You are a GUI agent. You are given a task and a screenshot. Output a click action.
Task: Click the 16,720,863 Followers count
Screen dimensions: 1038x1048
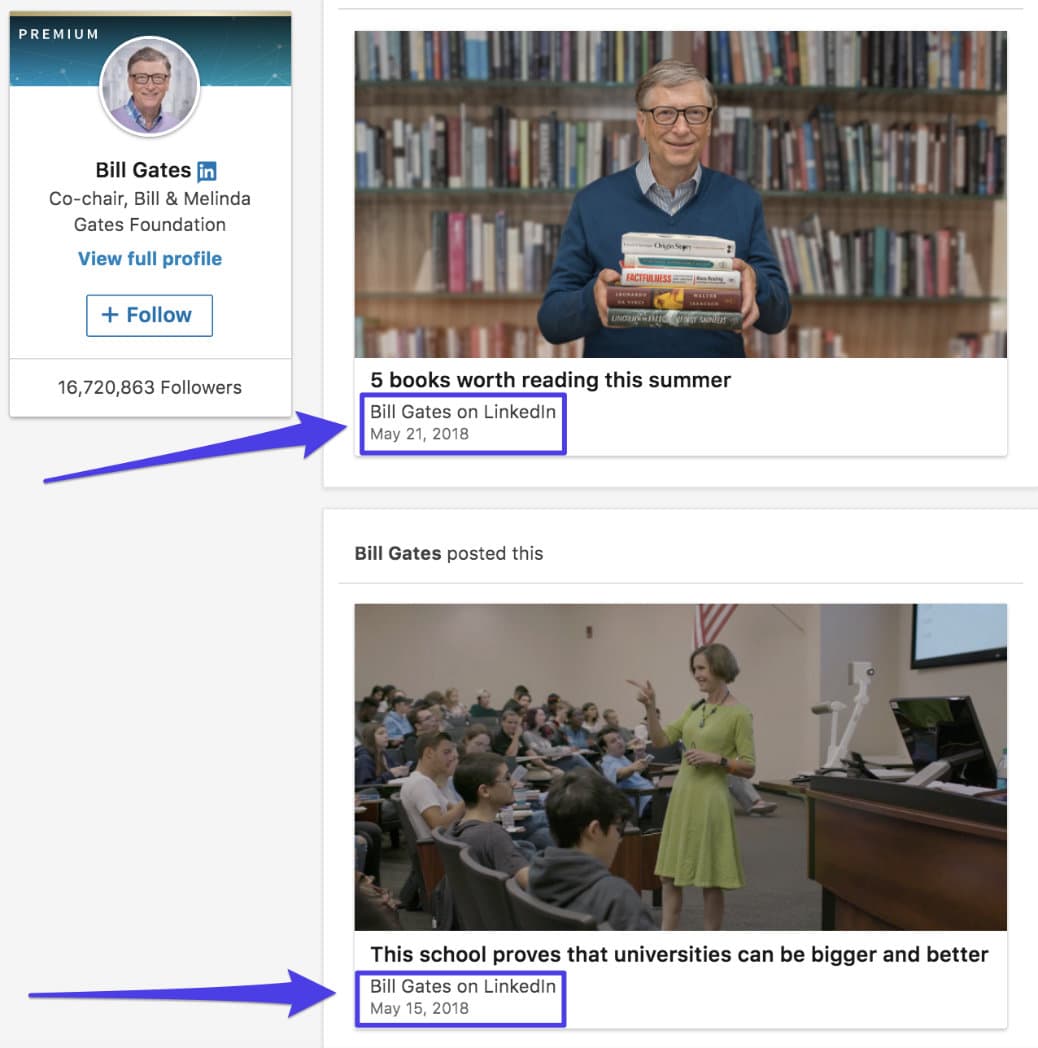149,387
